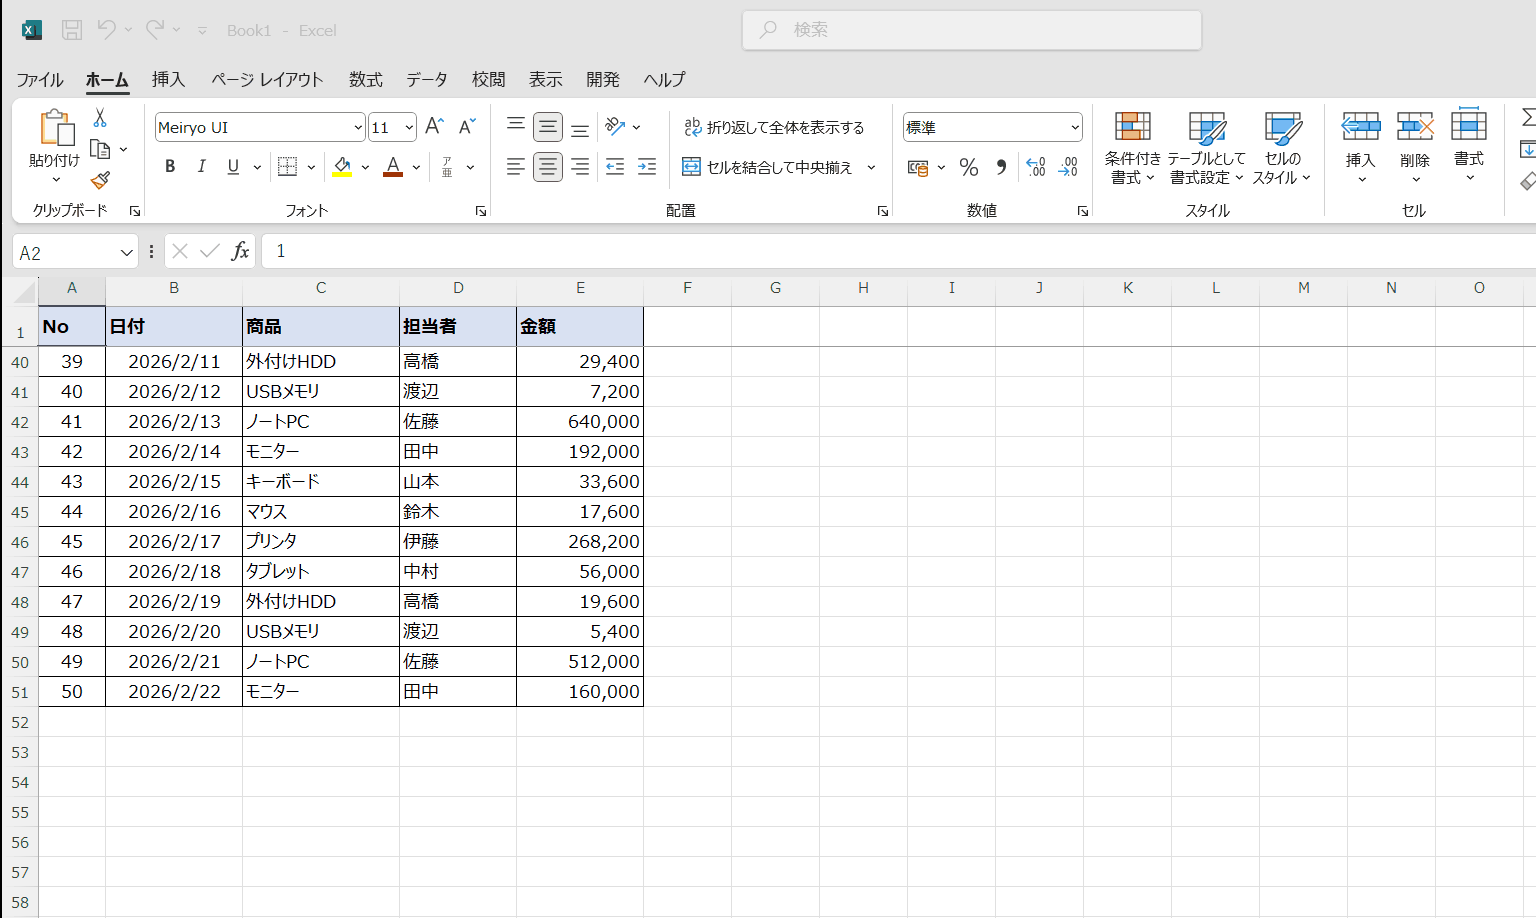Switch to the 挿入 ribbon tab
Screen dimensions: 1536x918
(168, 79)
